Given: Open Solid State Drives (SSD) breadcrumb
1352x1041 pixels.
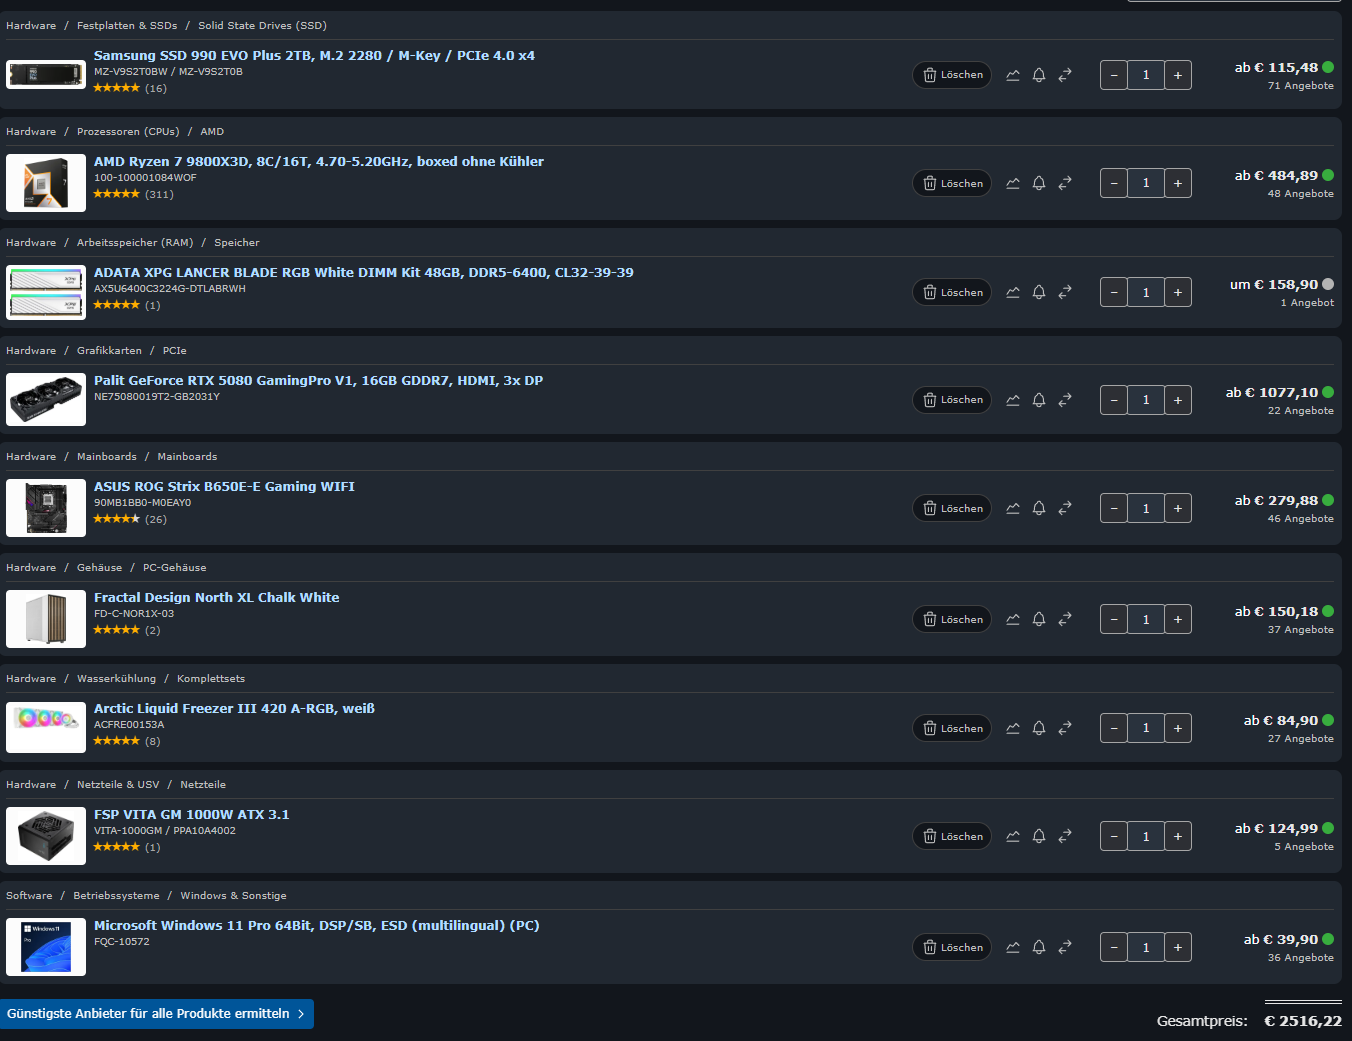Looking at the screenshot, I should (x=262, y=26).
